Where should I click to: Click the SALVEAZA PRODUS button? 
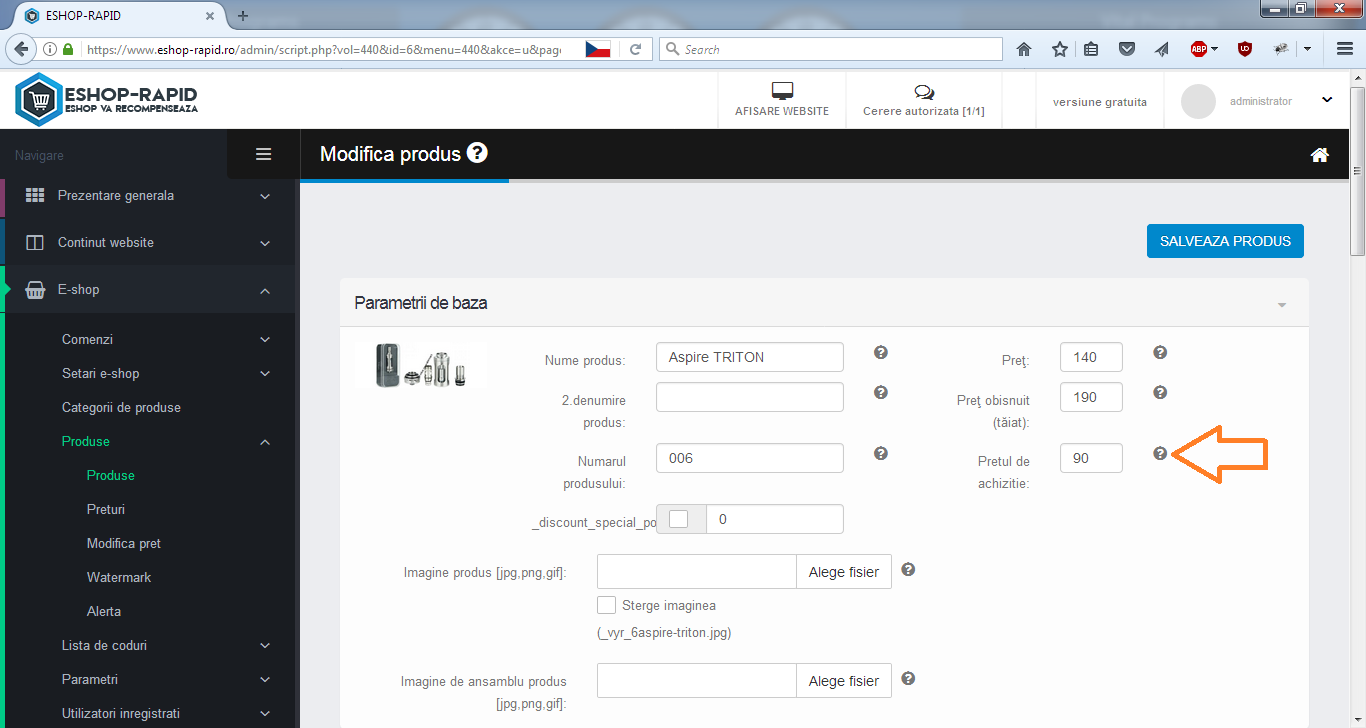pos(1225,241)
